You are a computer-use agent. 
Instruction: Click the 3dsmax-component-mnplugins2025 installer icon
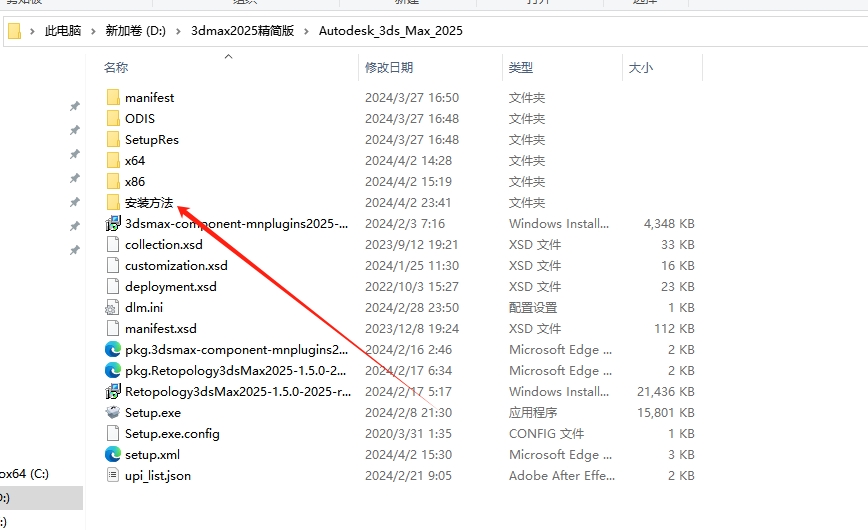coord(113,224)
